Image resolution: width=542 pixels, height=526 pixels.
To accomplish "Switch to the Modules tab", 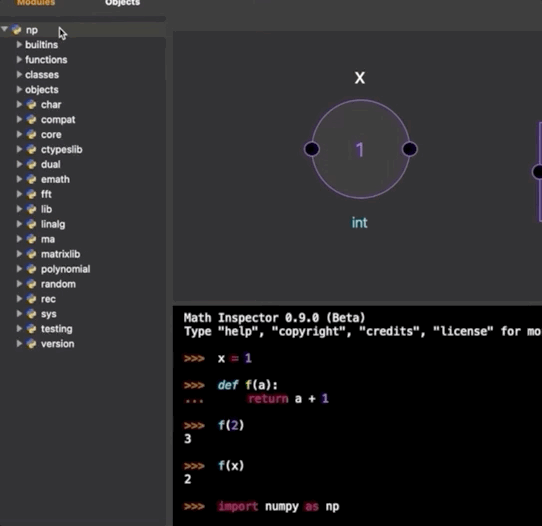I will [x=36, y=3].
